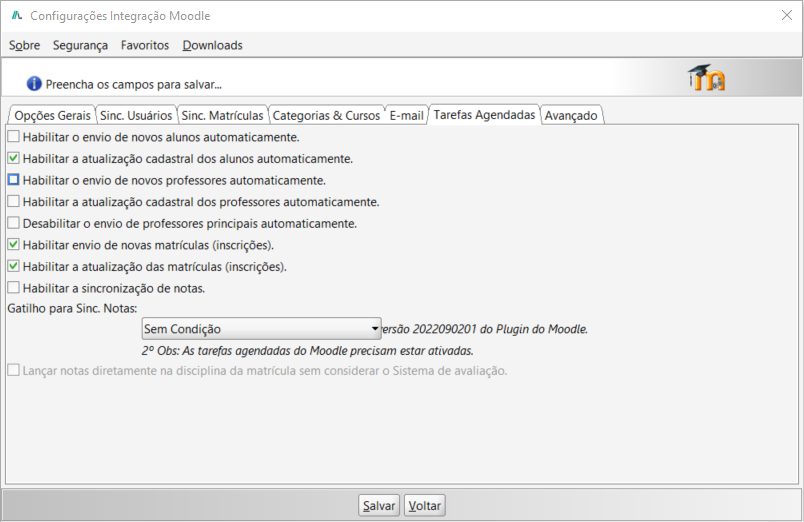Tick automatic professor registration update checkbox

click(x=13, y=201)
